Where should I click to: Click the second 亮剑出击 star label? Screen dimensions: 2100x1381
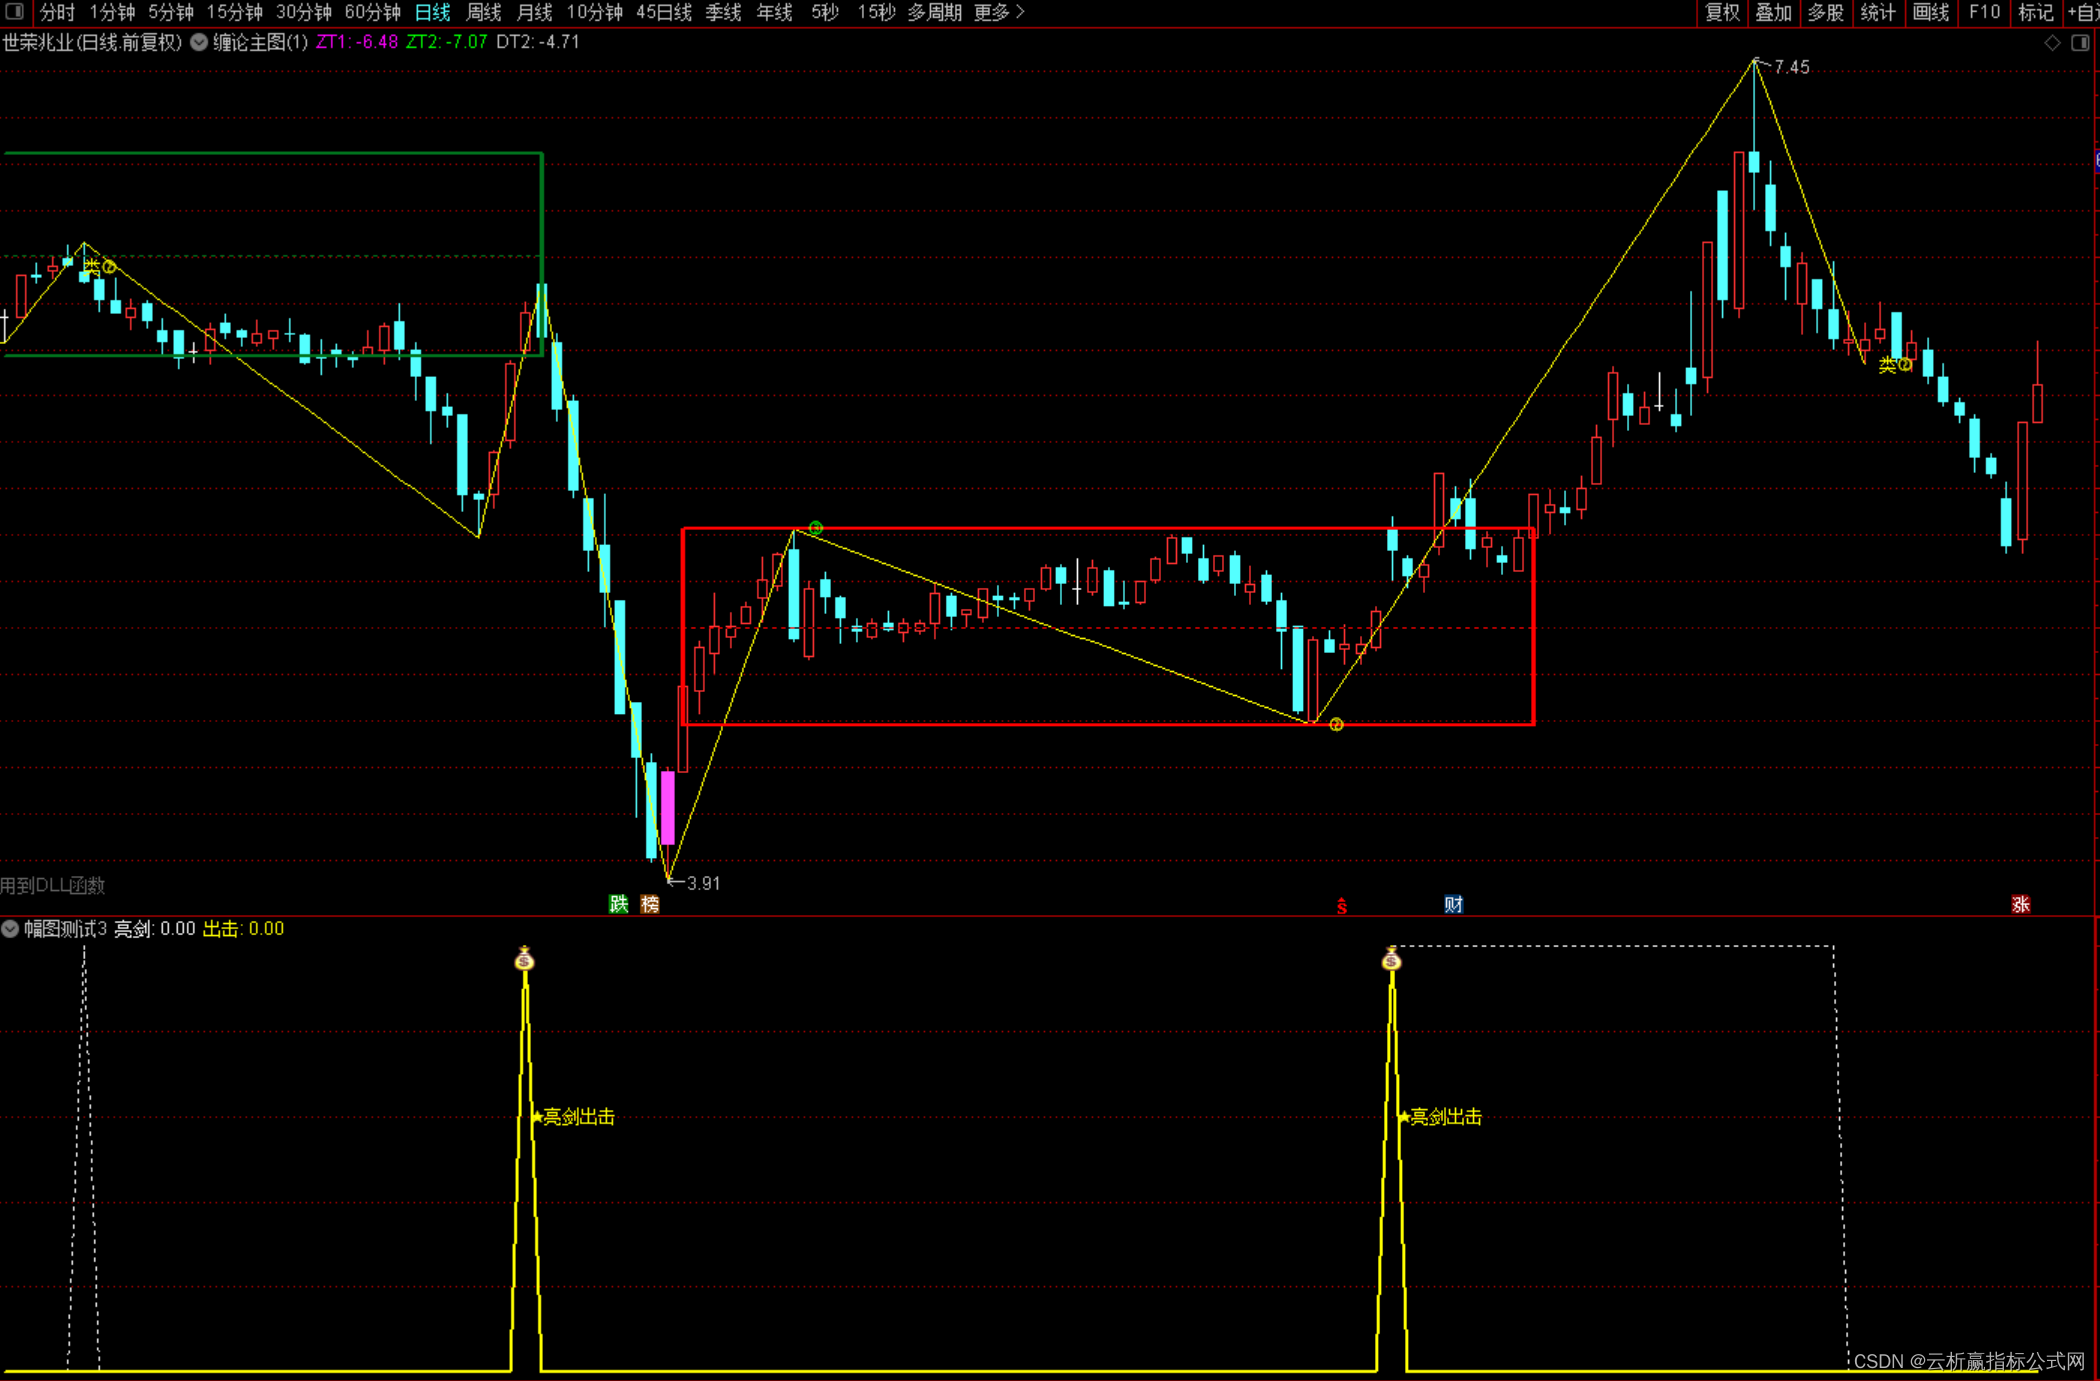[x=1440, y=1117]
